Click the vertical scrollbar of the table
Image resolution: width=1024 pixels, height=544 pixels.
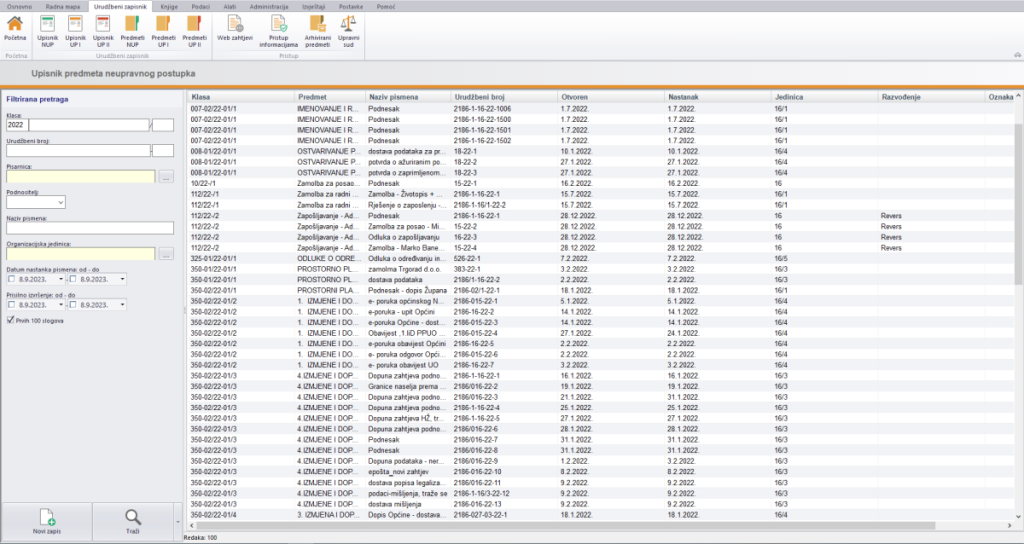[x=1019, y=204]
